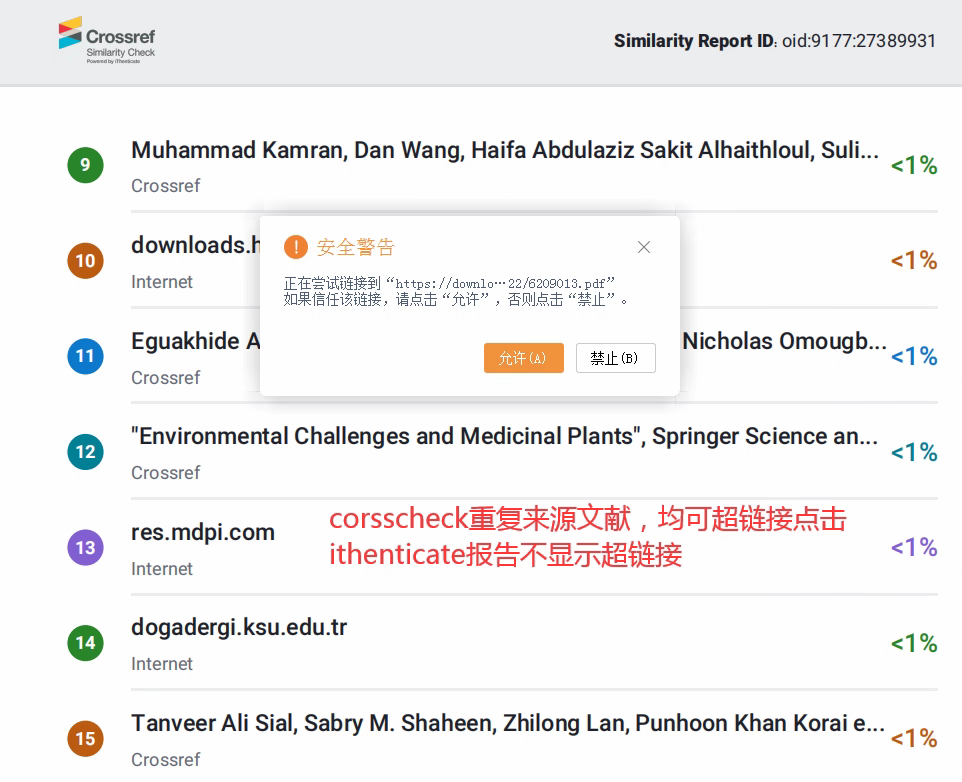Click the purple number 13 source badge
The height and width of the screenshot is (782, 962).
85,547
